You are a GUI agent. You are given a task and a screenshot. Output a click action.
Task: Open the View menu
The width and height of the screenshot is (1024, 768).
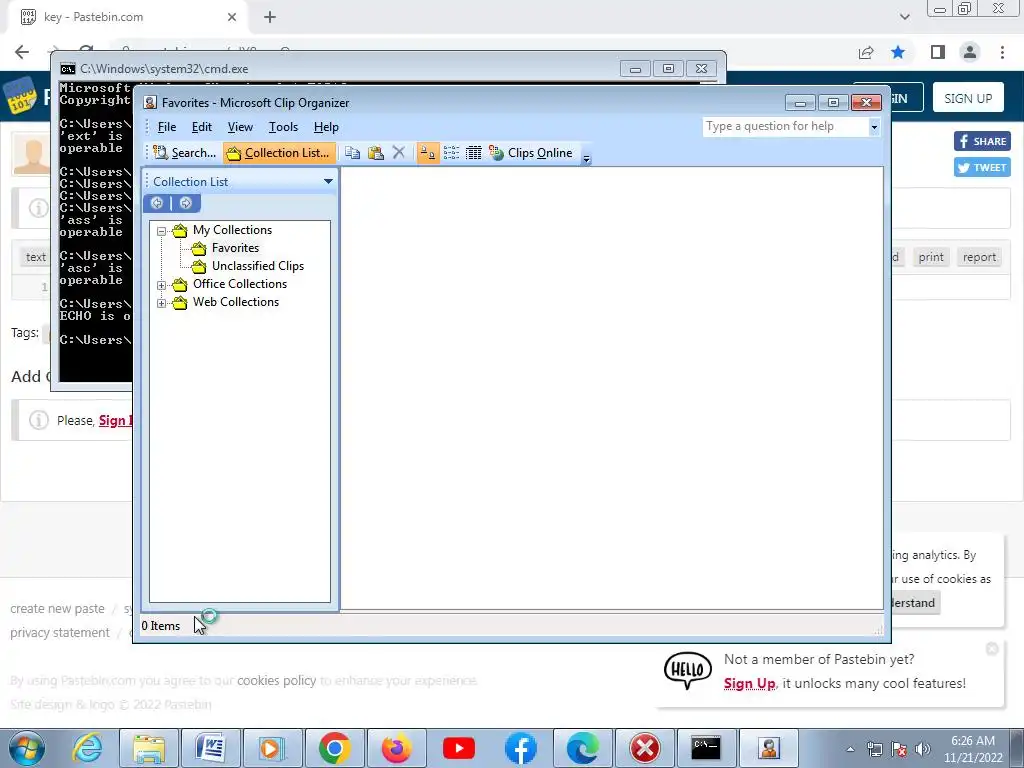click(x=240, y=127)
